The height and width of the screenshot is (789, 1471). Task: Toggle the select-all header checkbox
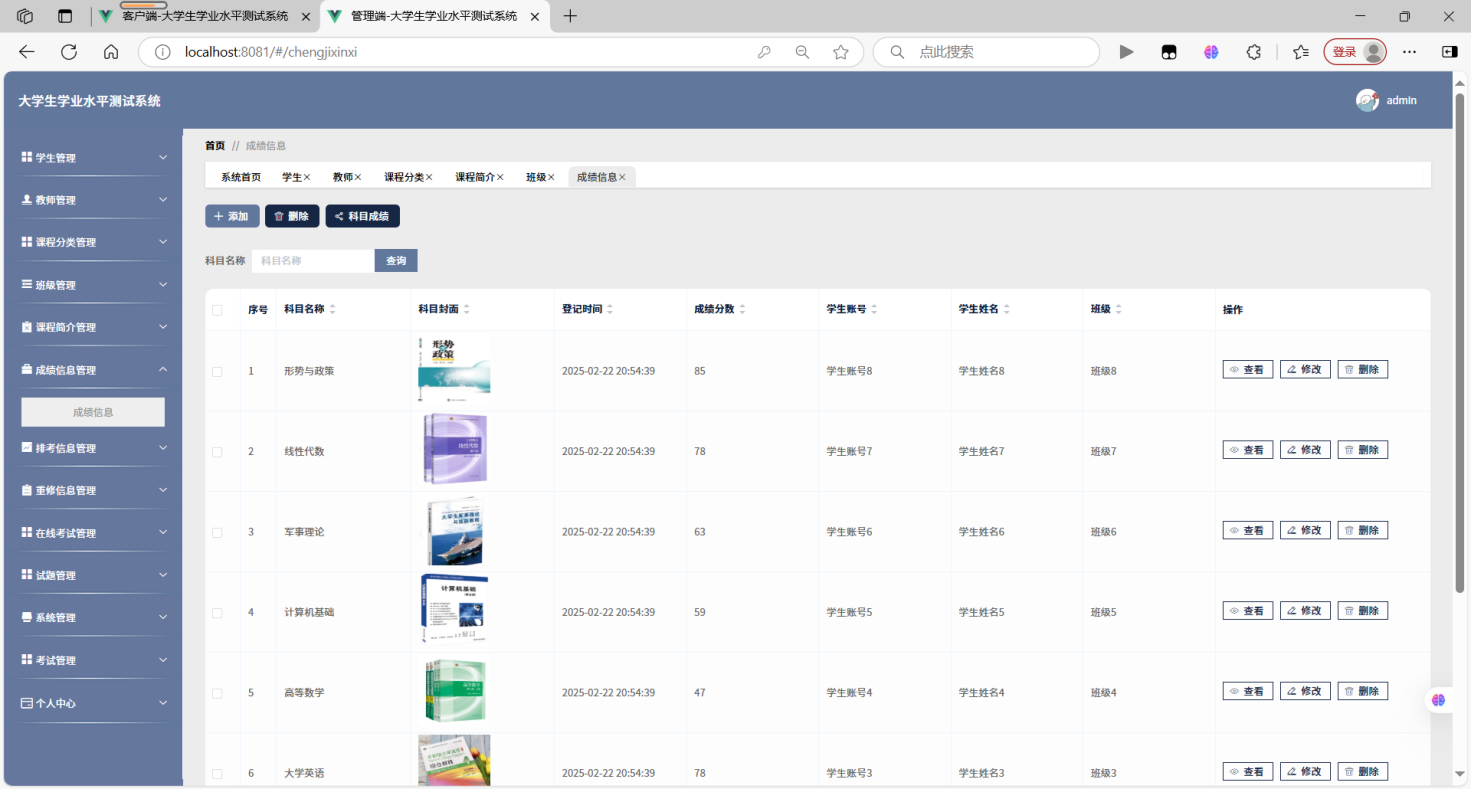[217, 310]
